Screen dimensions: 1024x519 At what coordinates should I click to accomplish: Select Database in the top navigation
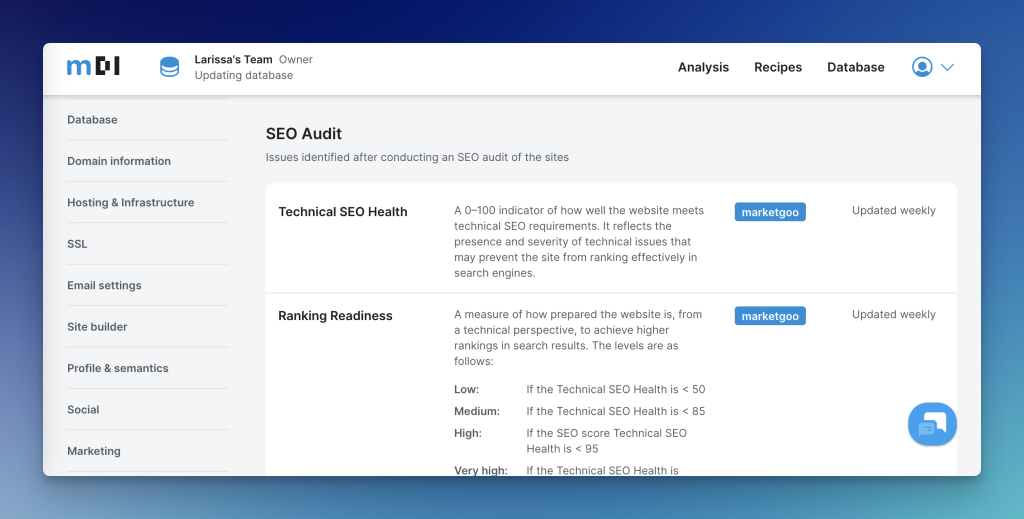pos(855,67)
